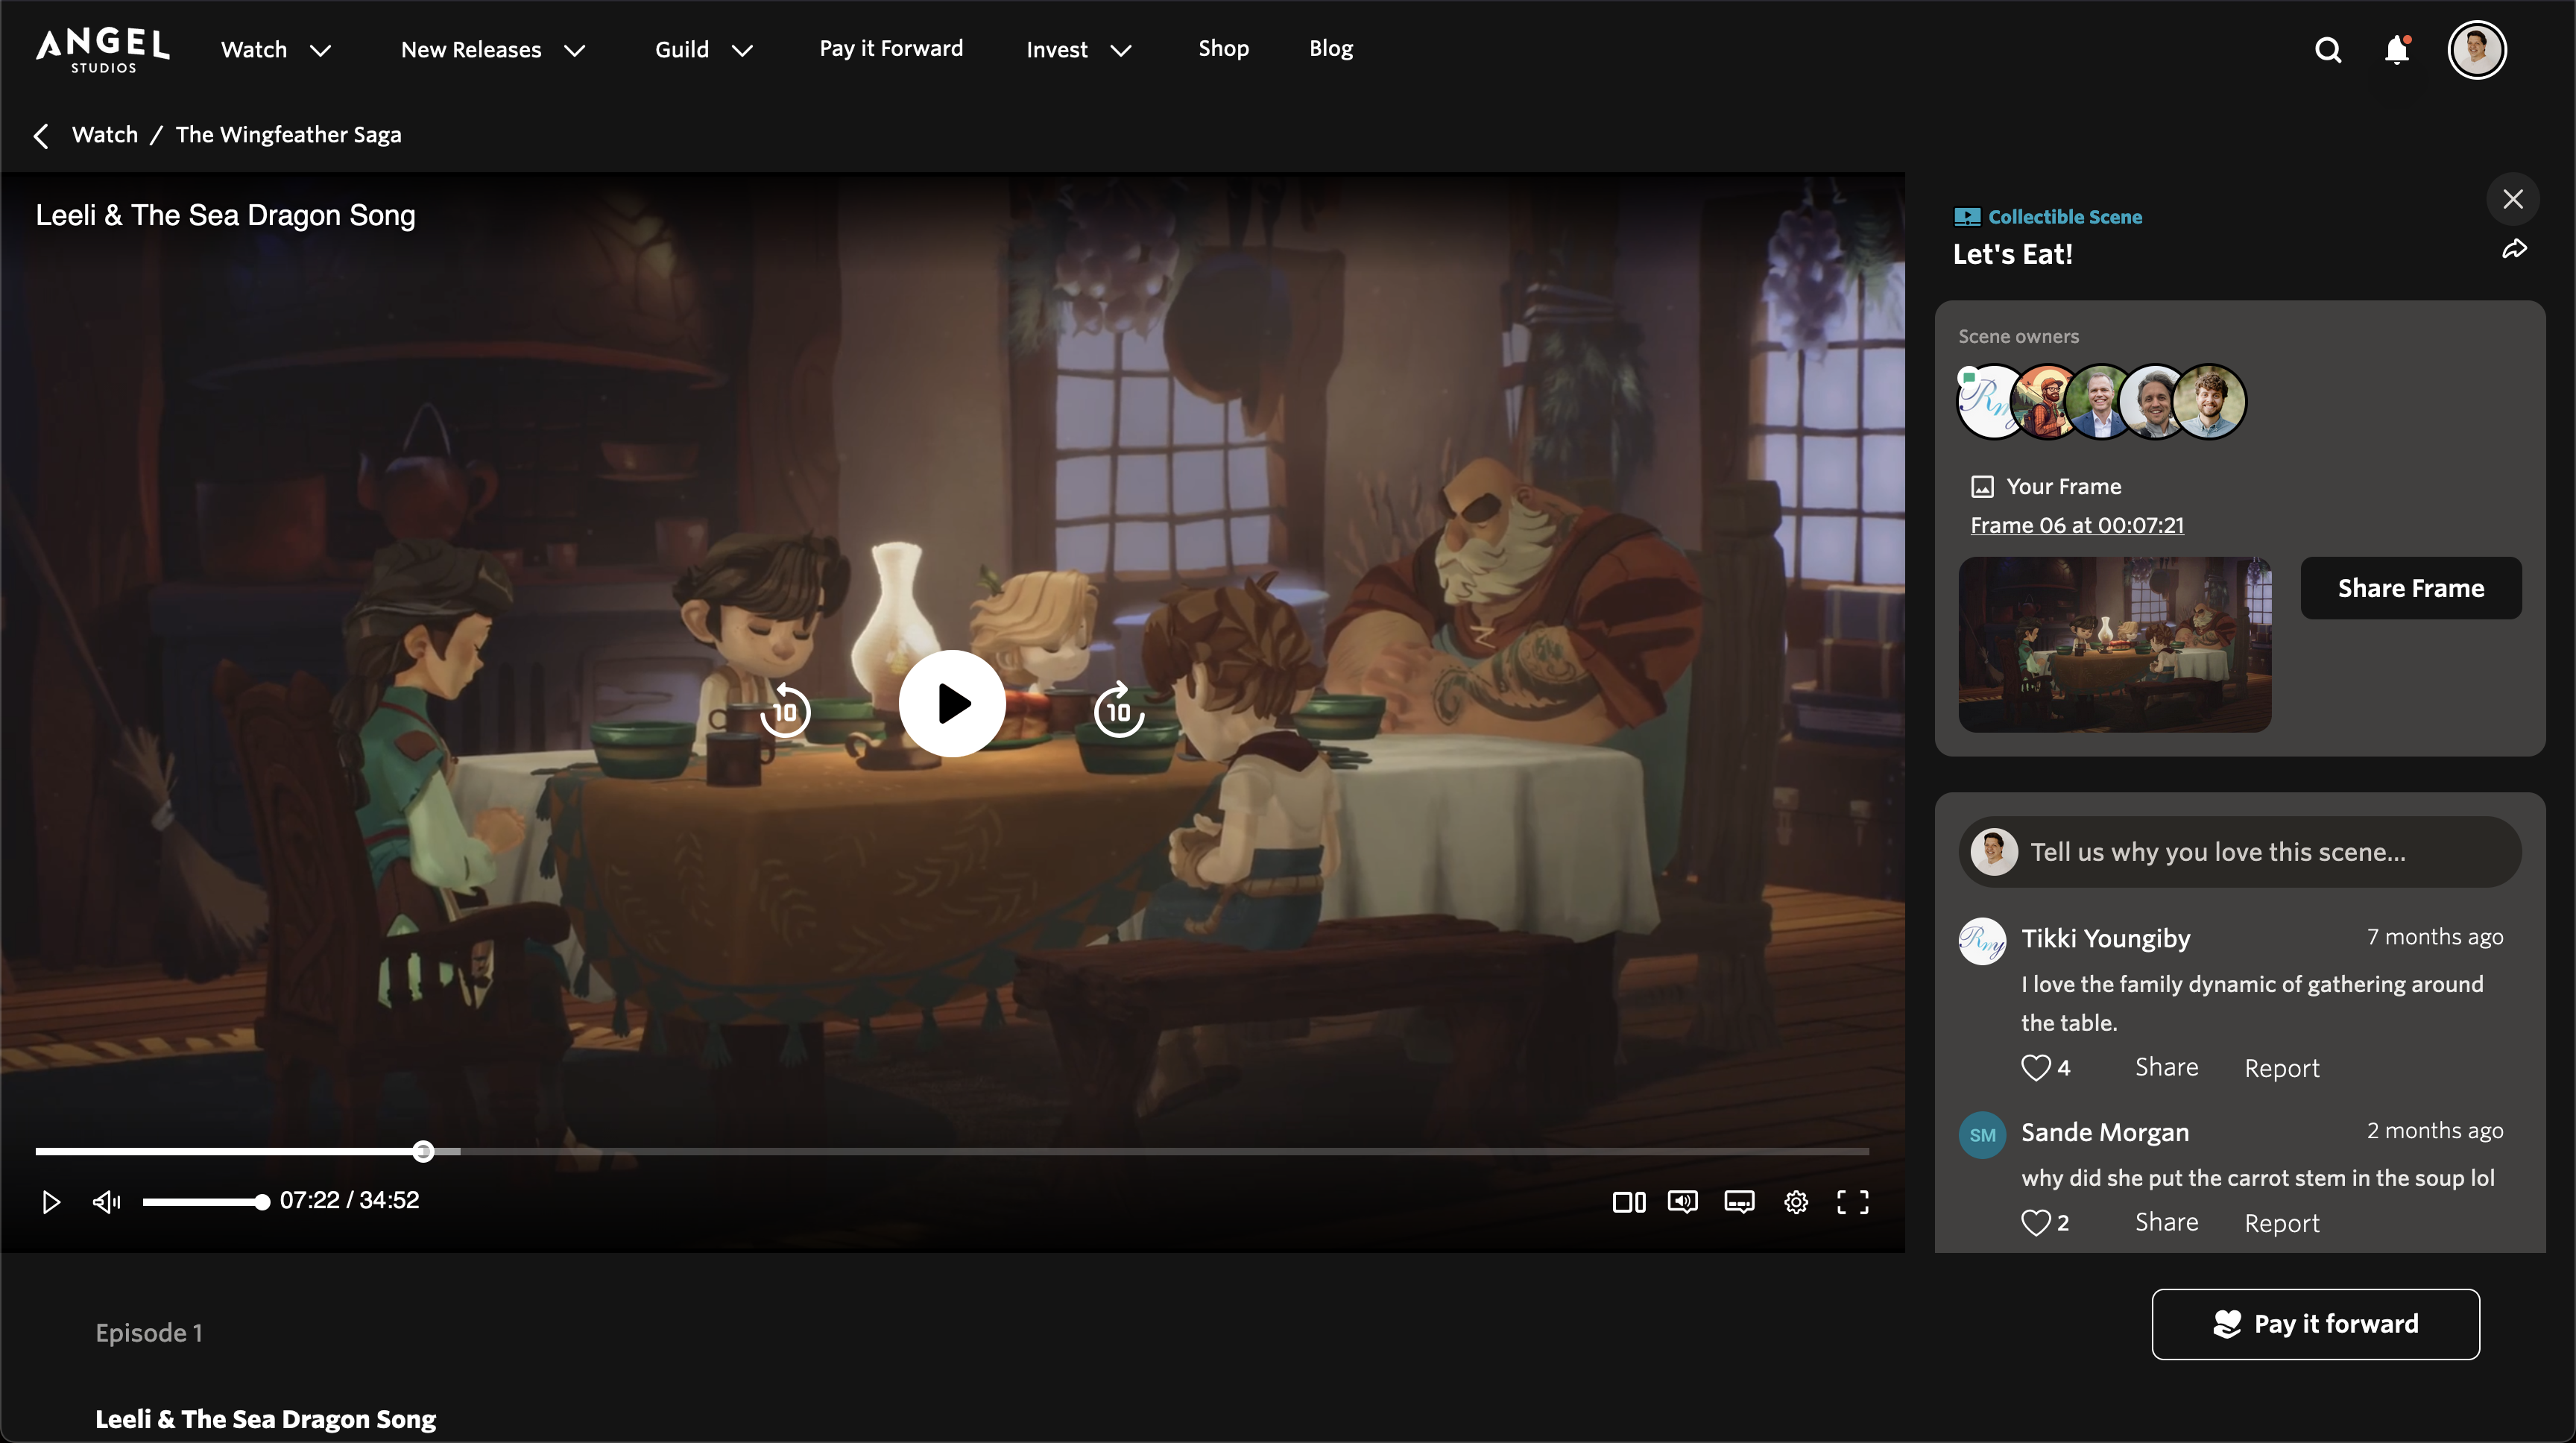Mute the video with the speaker icon
The height and width of the screenshot is (1443, 2576).
point(106,1202)
